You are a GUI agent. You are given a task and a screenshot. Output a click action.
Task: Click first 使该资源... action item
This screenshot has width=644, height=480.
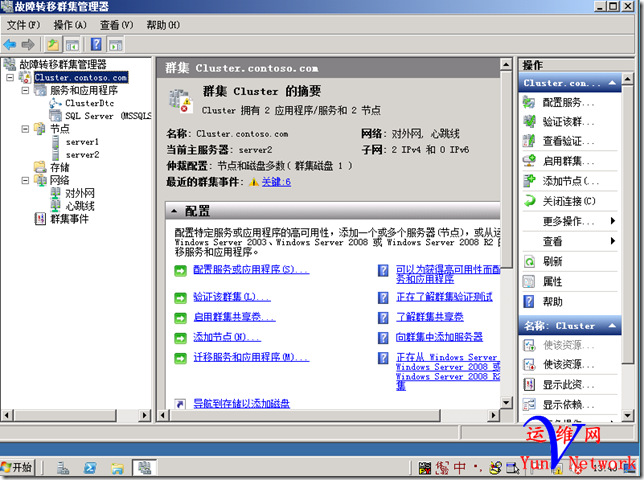pos(568,345)
